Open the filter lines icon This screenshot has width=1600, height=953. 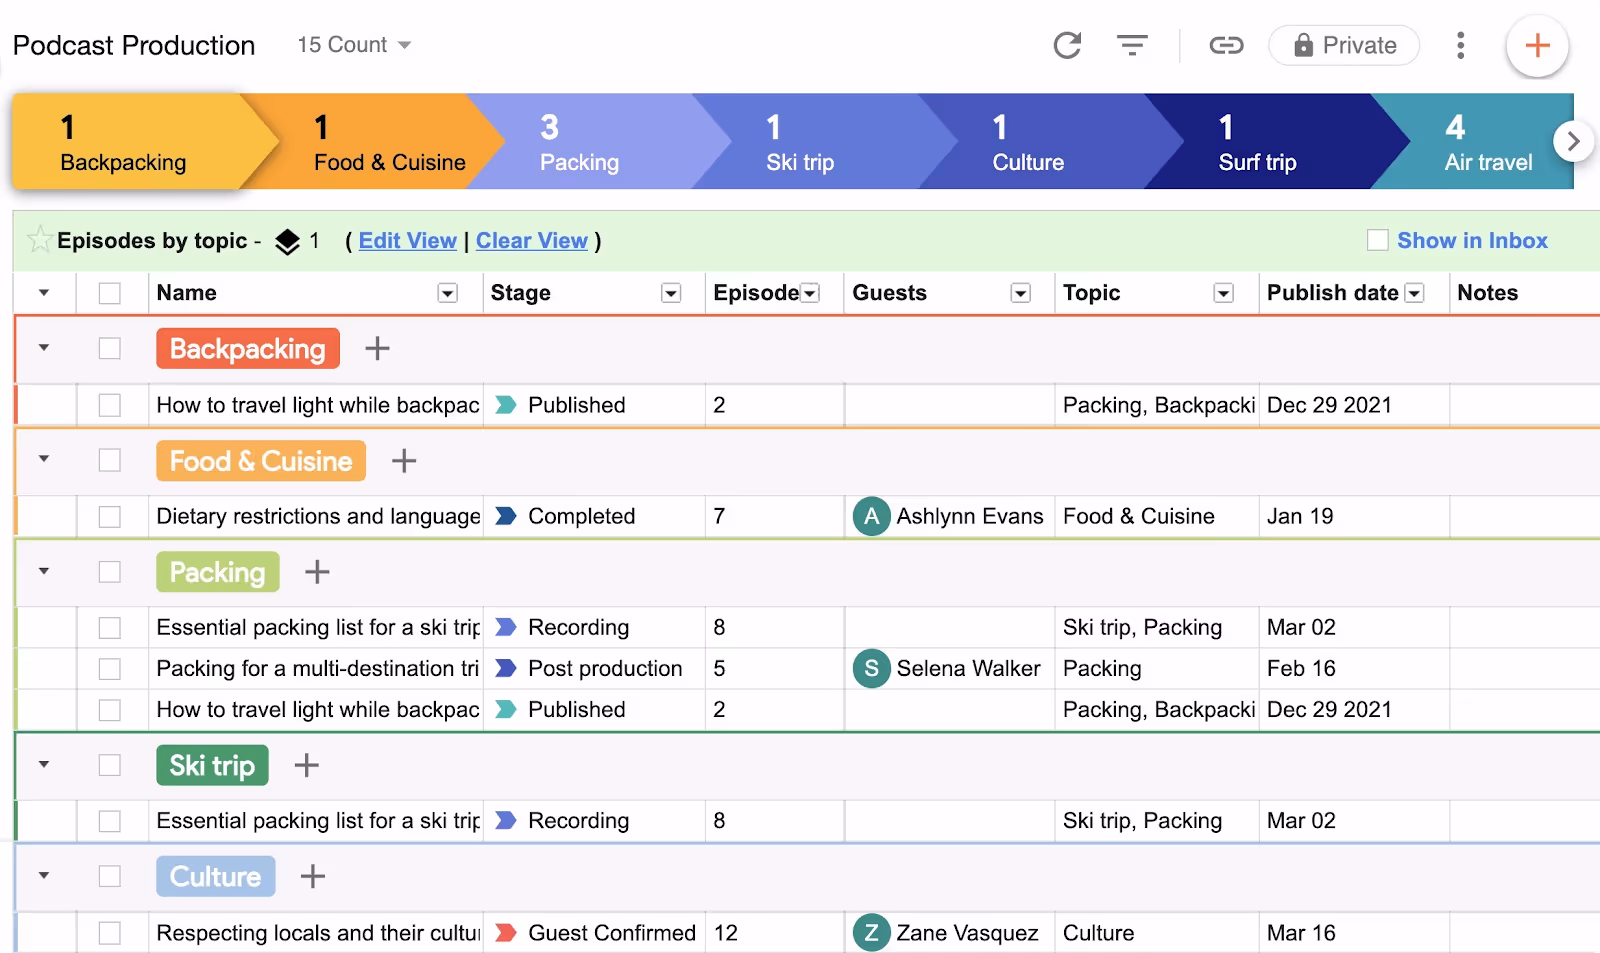pyautogui.click(x=1132, y=46)
